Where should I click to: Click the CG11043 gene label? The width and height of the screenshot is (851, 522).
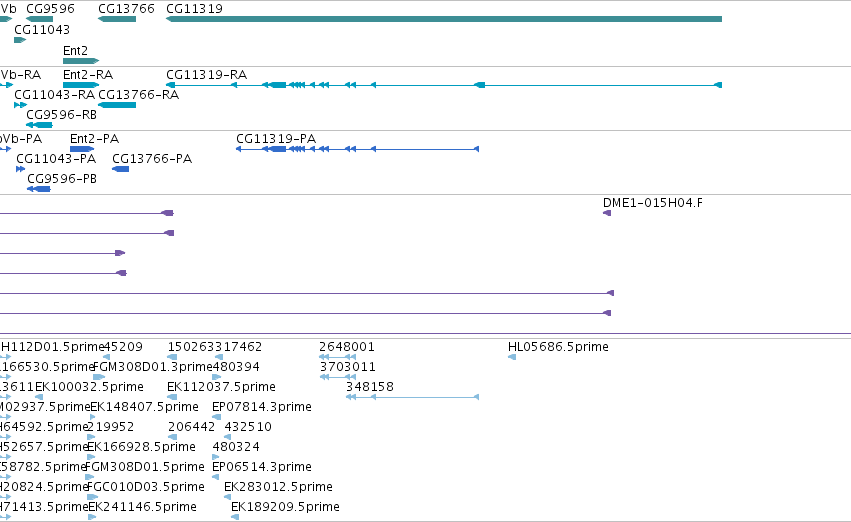[x=42, y=29]
